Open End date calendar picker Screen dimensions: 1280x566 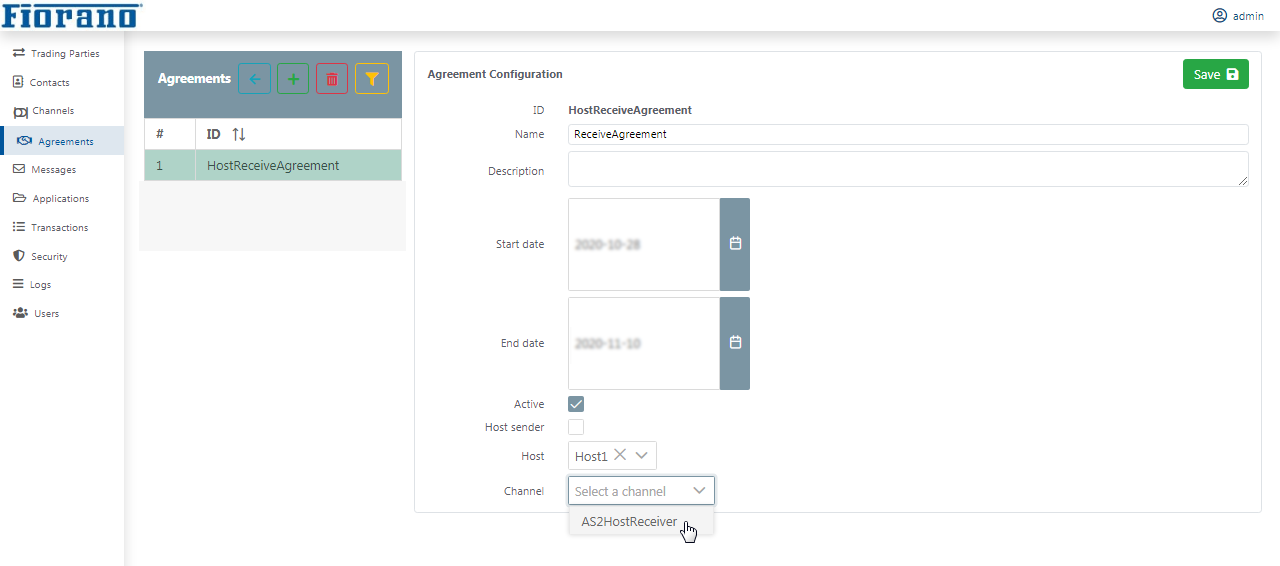tap(735, 343)
